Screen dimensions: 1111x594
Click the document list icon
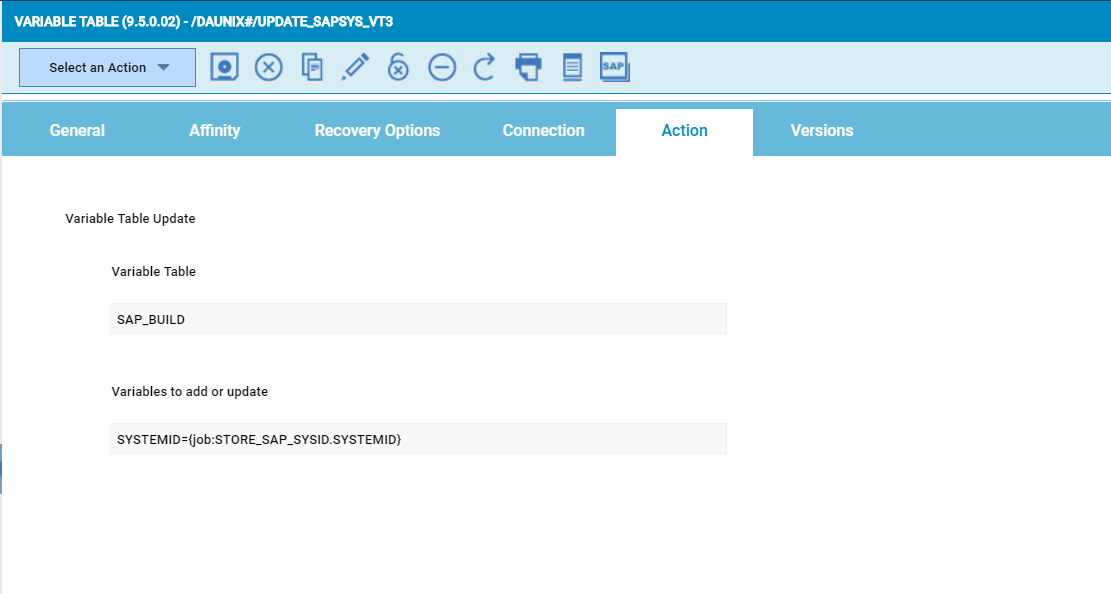pos(572,67)
